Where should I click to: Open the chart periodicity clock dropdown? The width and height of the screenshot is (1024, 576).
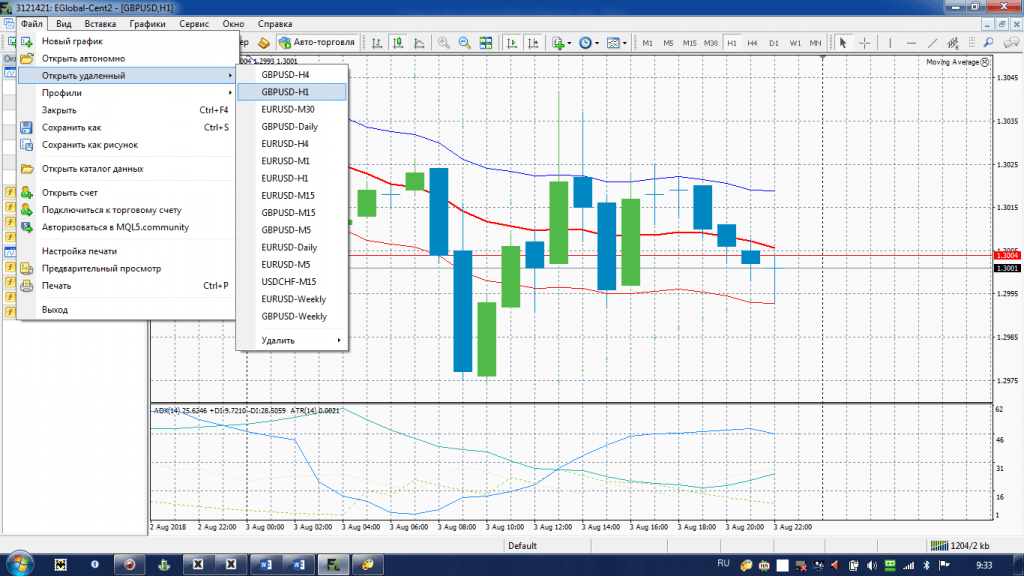(588, 43)
